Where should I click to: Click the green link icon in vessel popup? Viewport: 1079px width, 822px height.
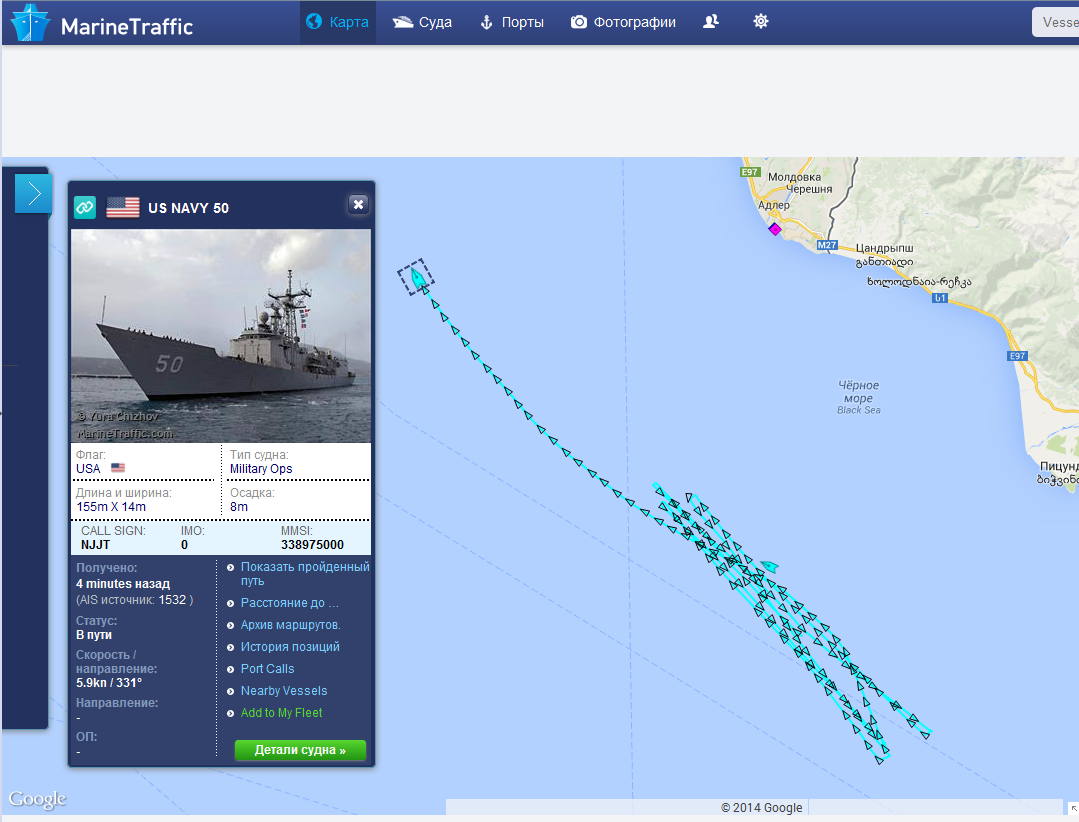tap(85, 207)
